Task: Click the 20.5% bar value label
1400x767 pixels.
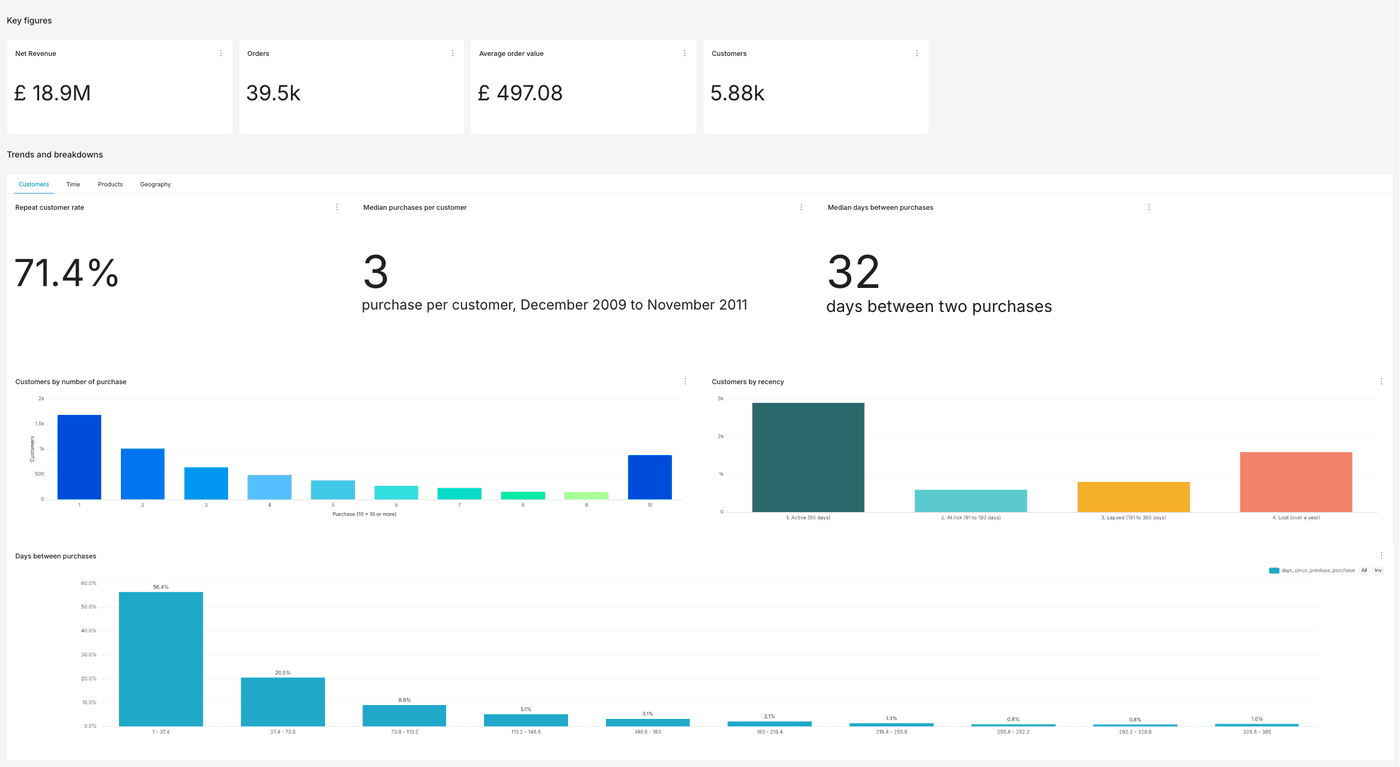Action: pyautogui.click(x=283, y=673)
